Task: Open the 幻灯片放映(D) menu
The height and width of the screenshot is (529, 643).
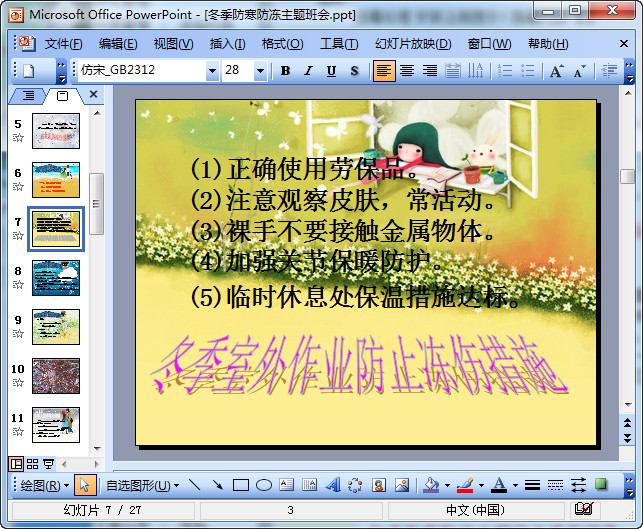Action: 413,43
